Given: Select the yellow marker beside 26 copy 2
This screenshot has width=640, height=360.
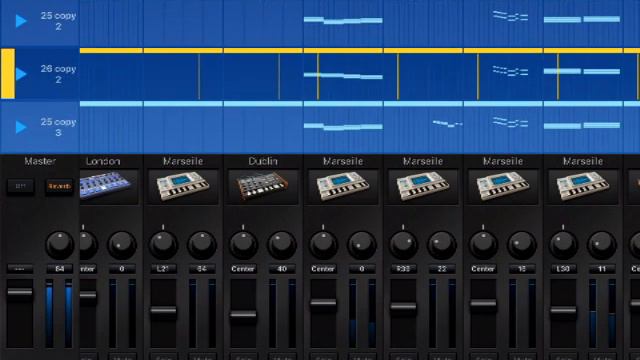Looking at the screenshot, I should (7, 74).
